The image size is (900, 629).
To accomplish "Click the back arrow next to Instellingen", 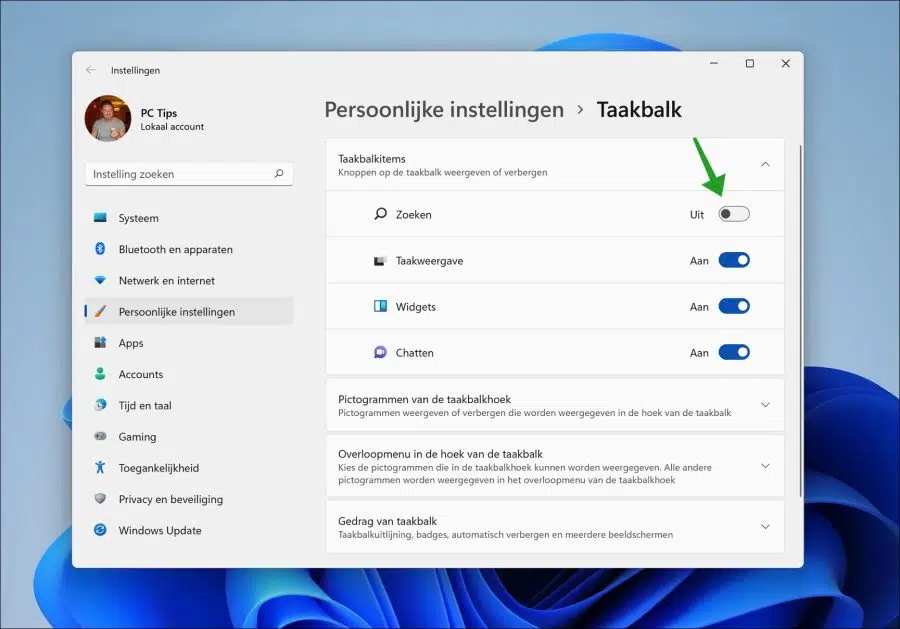I will pos(91,70).
